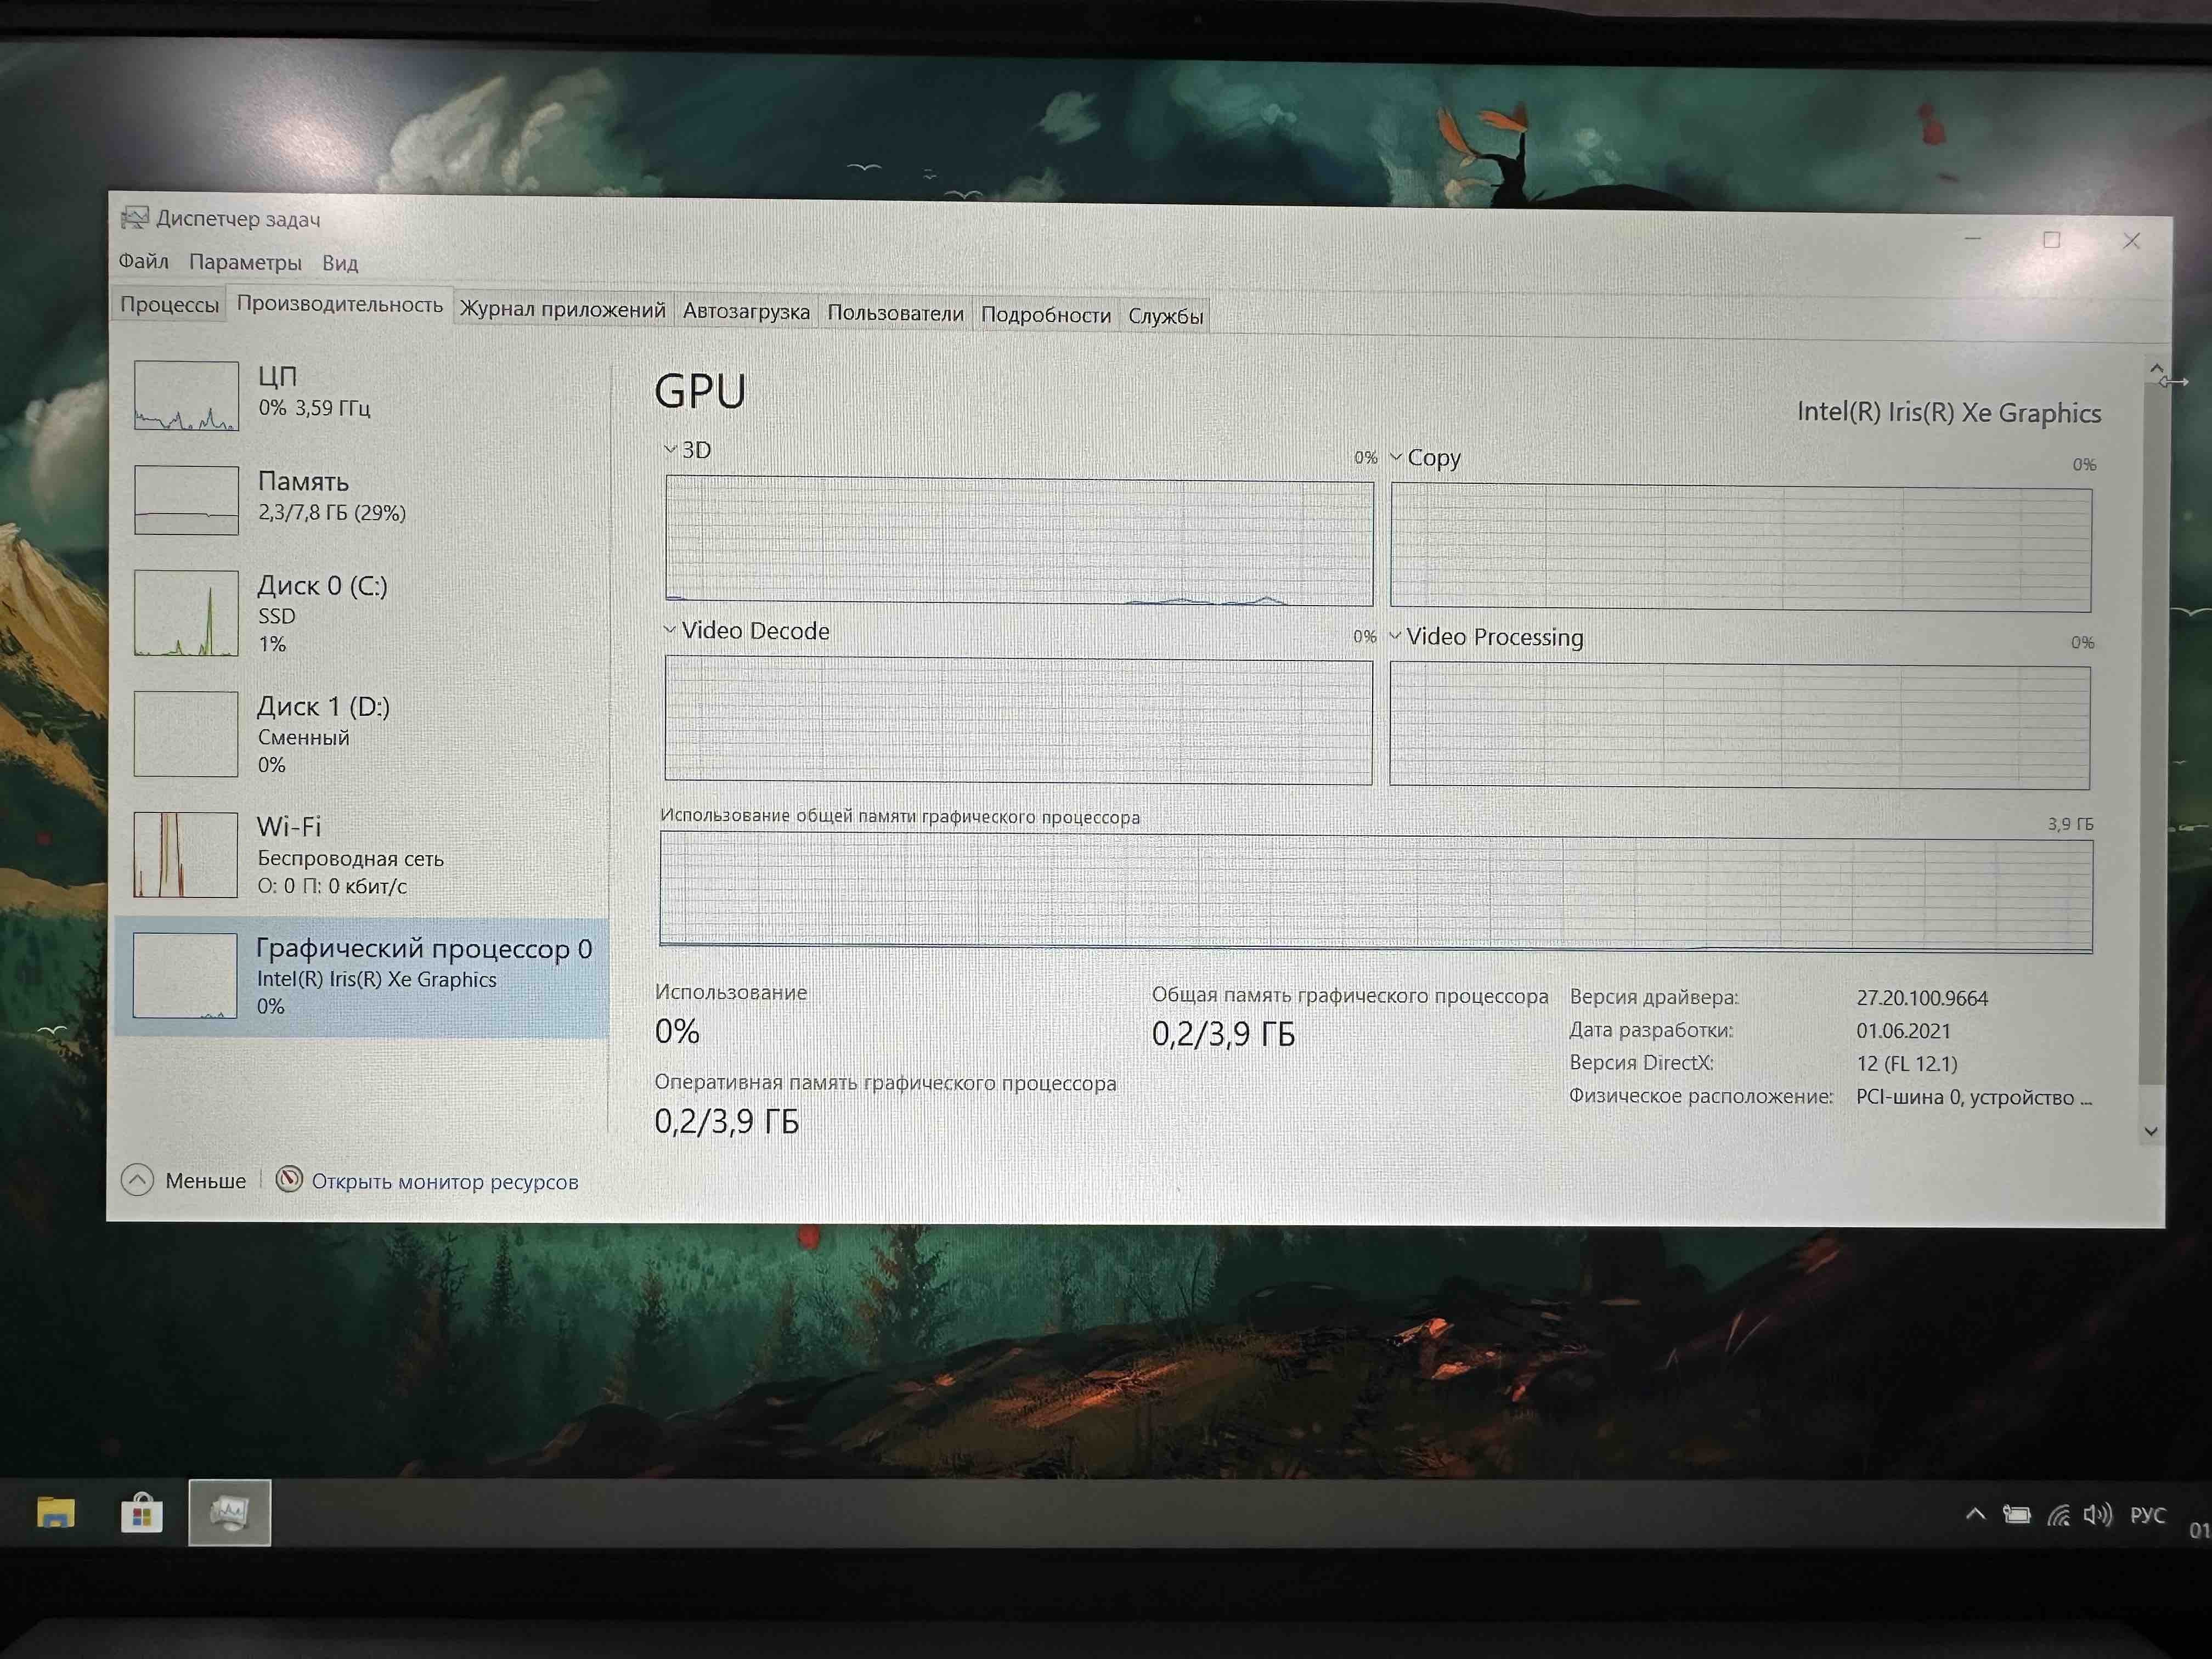
Task: Select the Службы tab
Action: 1165,316
